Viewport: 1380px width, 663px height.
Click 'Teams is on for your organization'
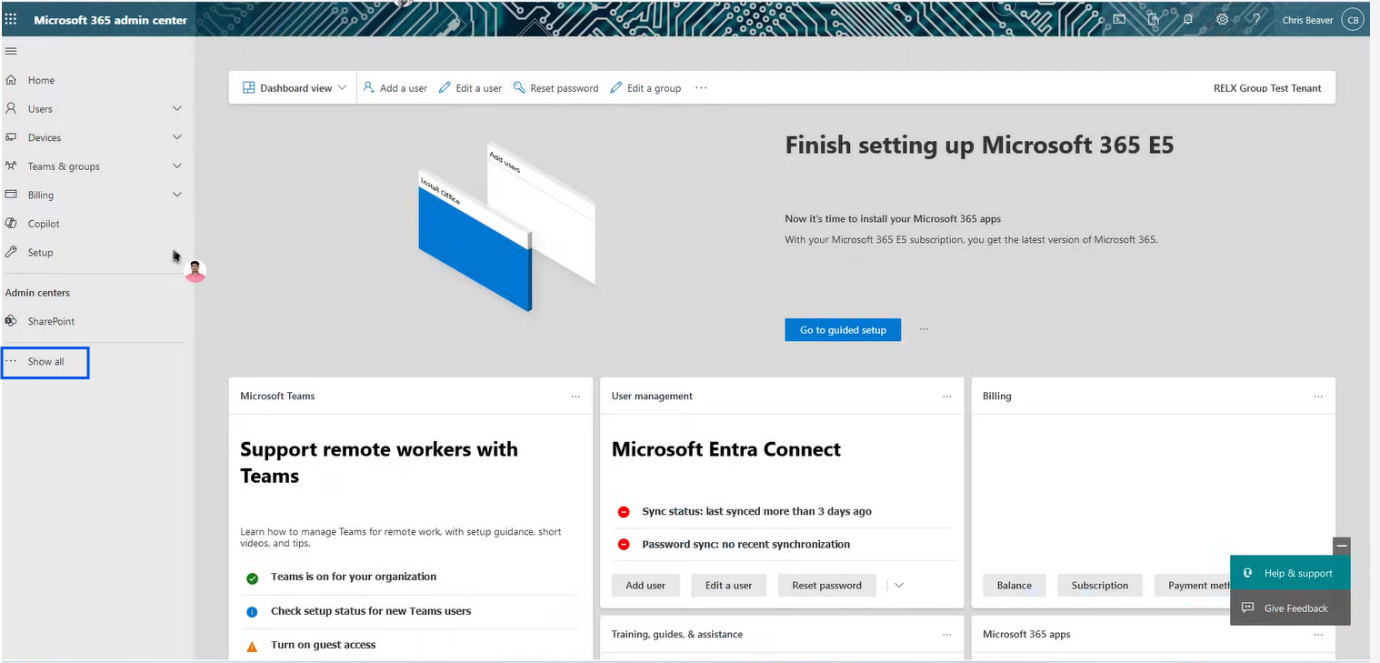353,577
